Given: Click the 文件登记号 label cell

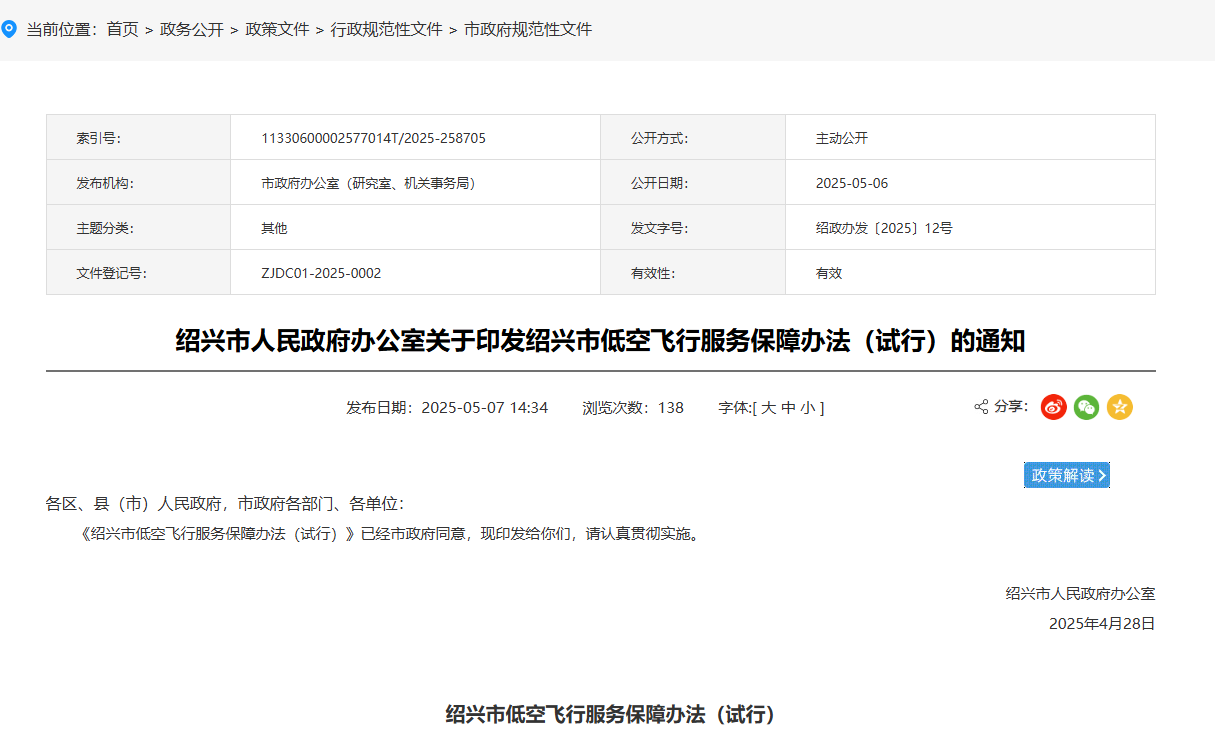Looking at the screenshot, I should [x=139, y=273].
